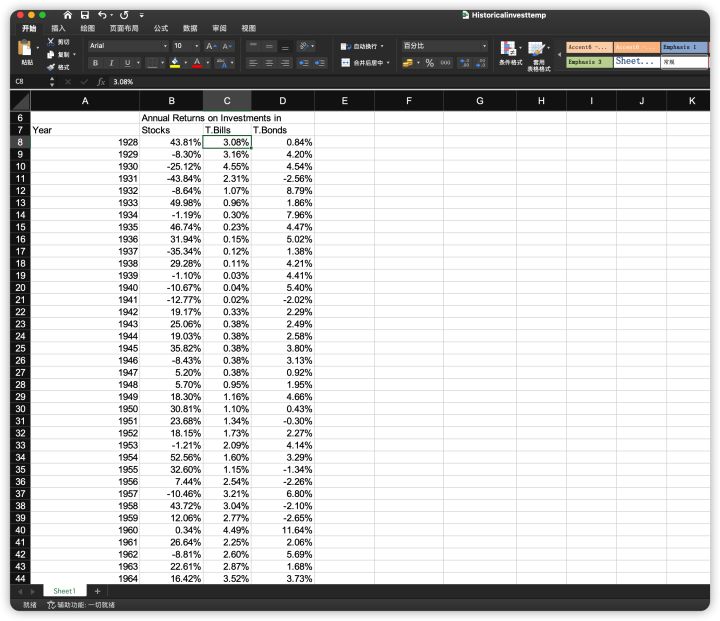Align cell content to top
The height and width of the screenshot is (621, 720).
(253, 46)
